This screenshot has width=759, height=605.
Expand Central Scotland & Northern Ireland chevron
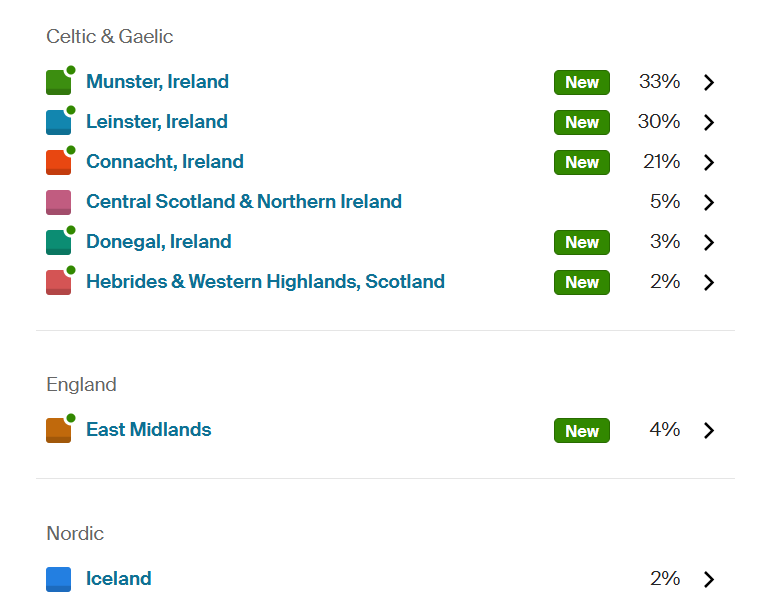click(x=709, y=202)
